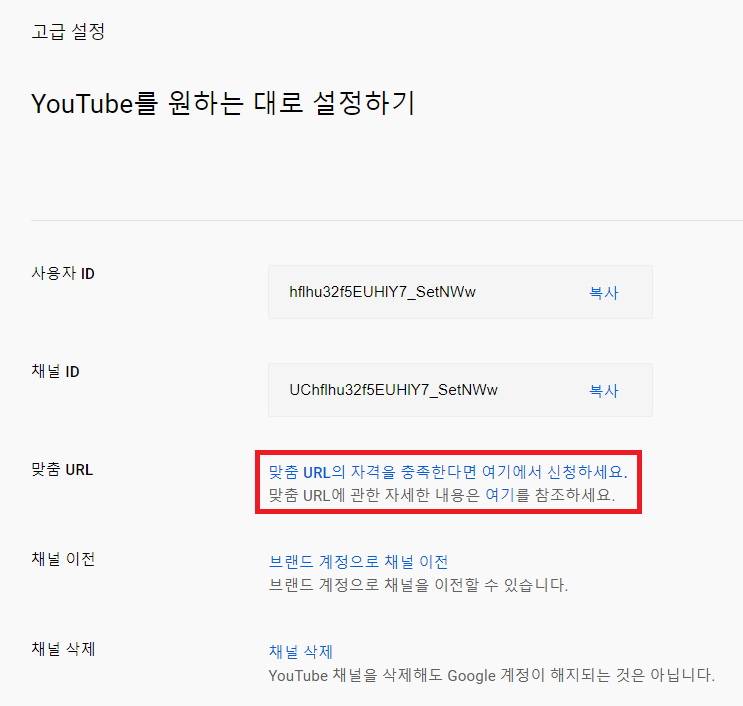Click the 채널 이전 label
This screenshot has width=743, height=706.
63,559
